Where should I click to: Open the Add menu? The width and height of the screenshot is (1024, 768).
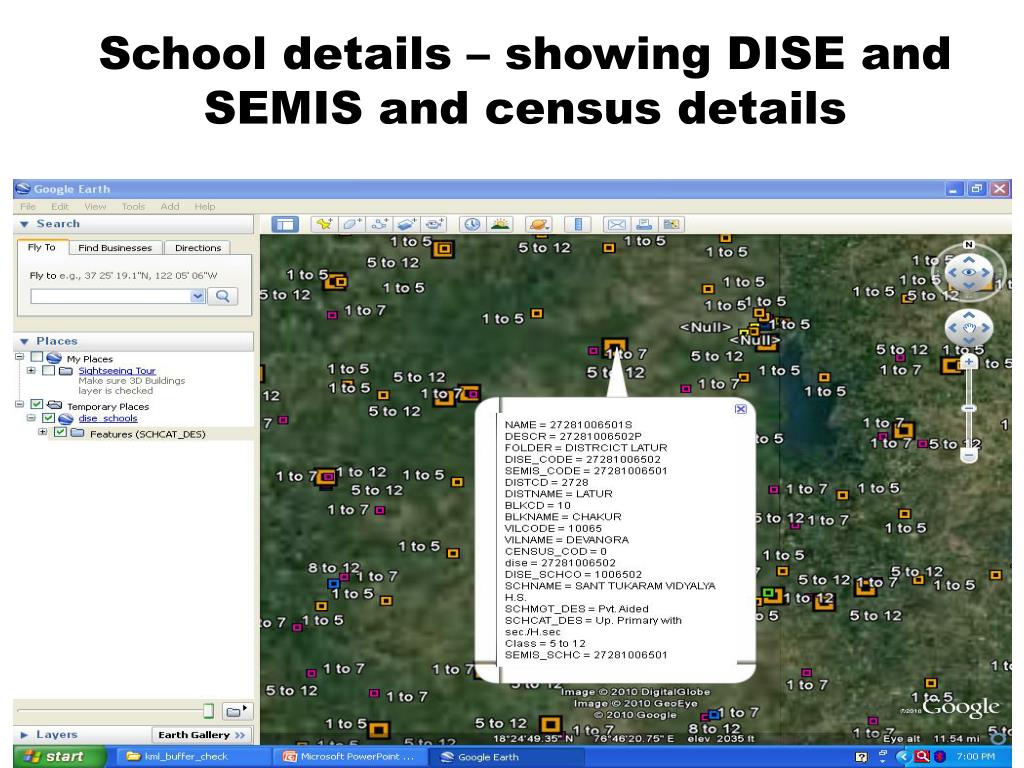pyautogui.click(x=170, y=206)
